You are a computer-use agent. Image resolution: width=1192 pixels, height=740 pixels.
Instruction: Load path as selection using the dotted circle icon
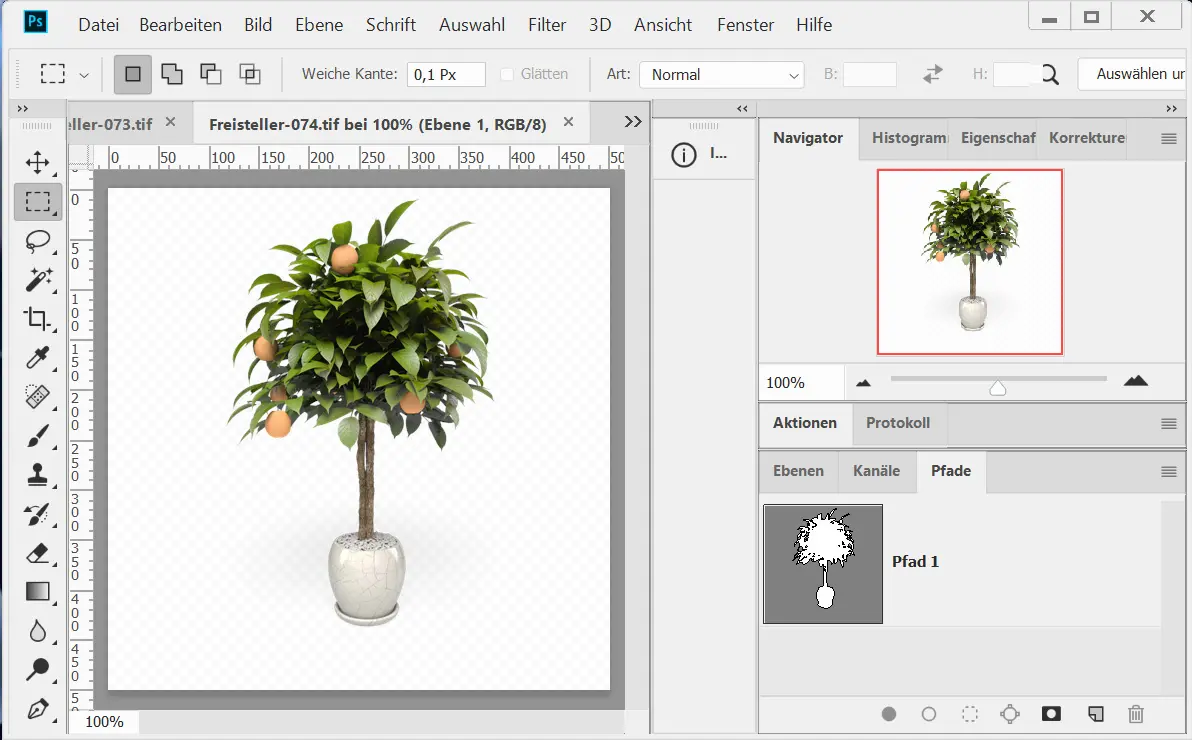tap(969, 714)
